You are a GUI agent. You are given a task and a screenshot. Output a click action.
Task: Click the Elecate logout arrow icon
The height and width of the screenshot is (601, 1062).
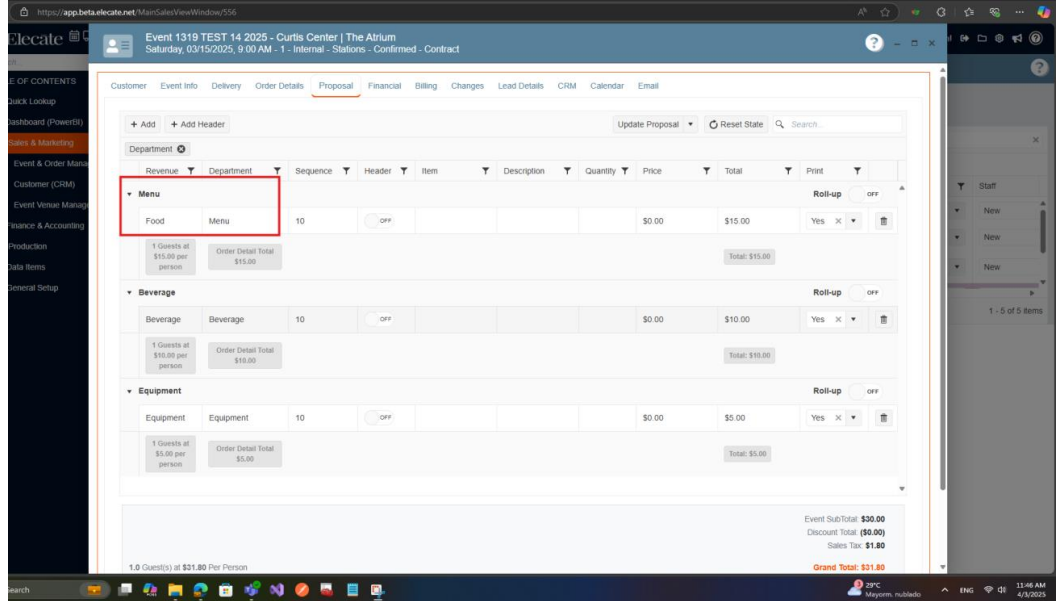pos(964,39)
